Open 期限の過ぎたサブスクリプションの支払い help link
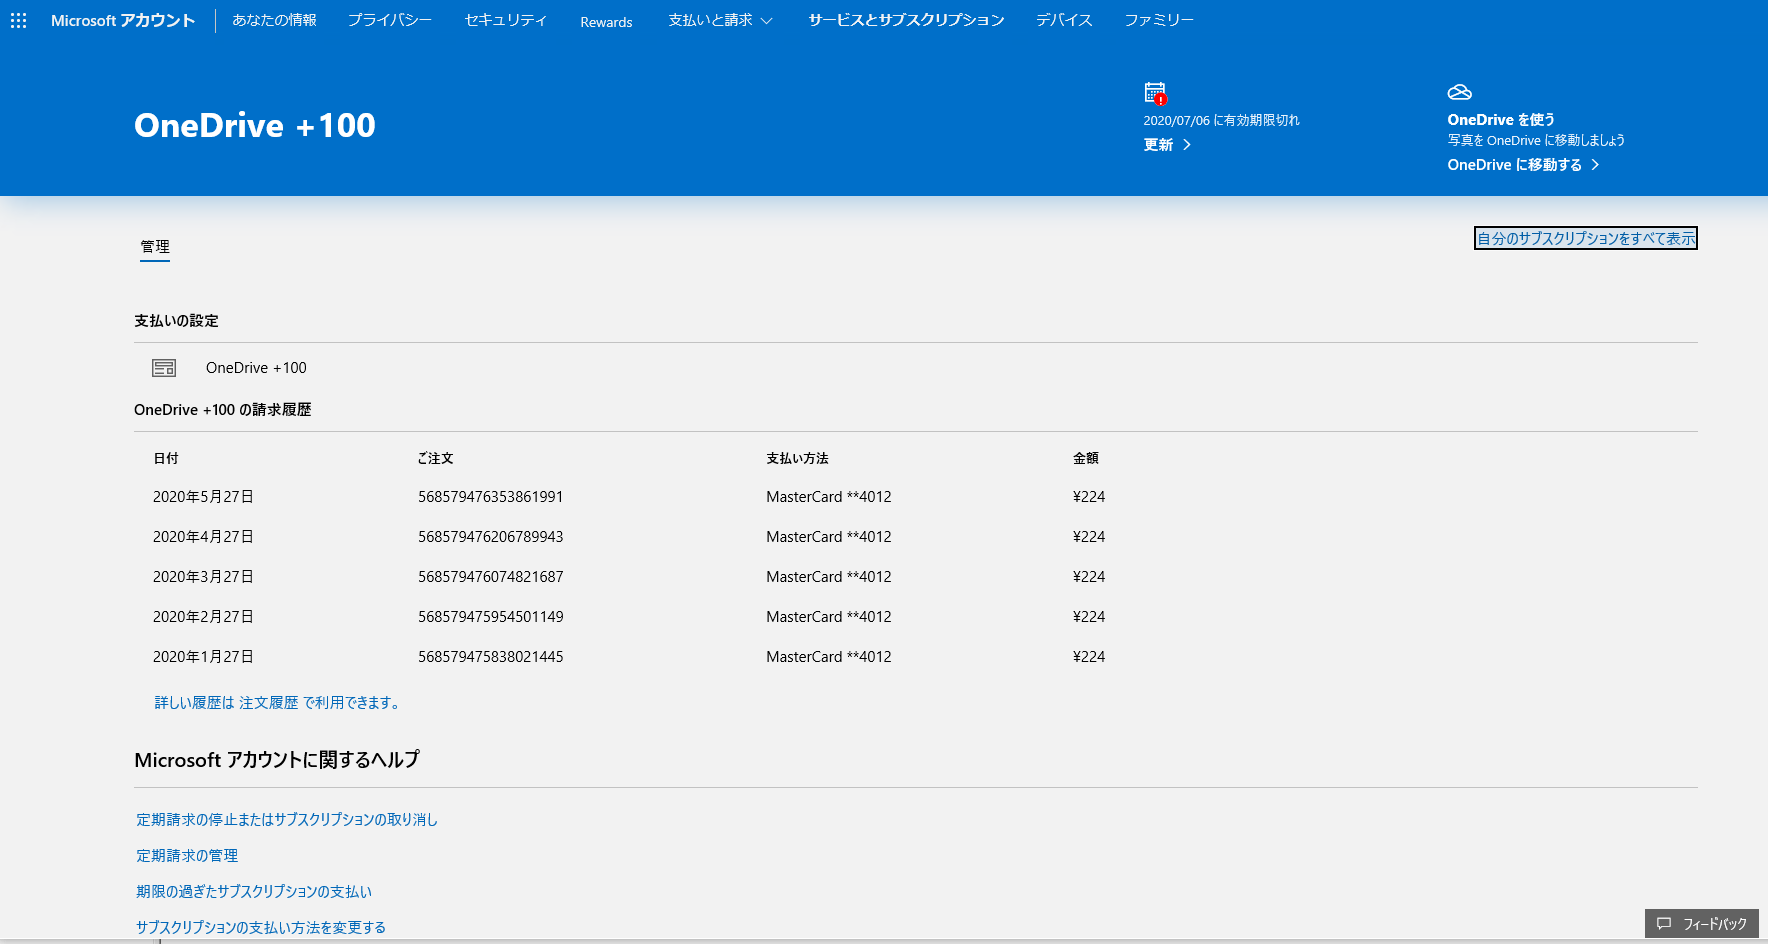This screenshot has width=1768, height=944. (x=254, y=892)
